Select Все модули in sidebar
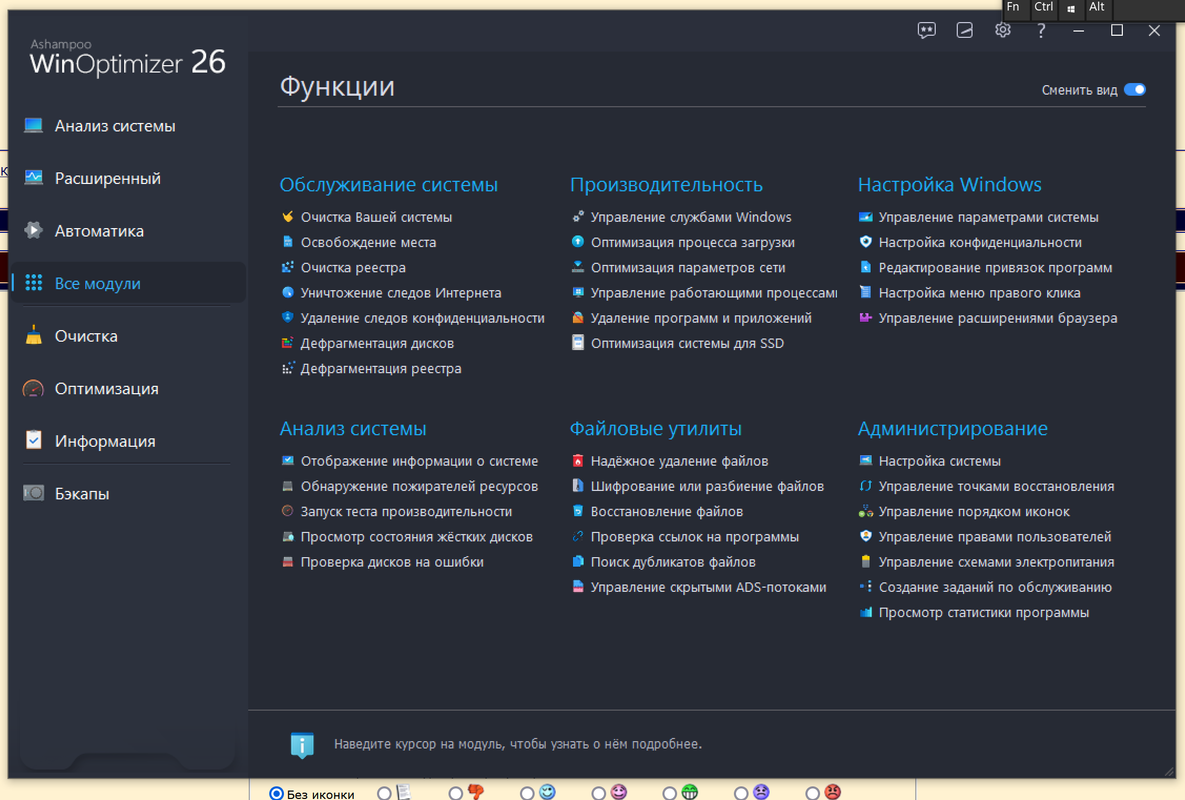 coord(128,283)
